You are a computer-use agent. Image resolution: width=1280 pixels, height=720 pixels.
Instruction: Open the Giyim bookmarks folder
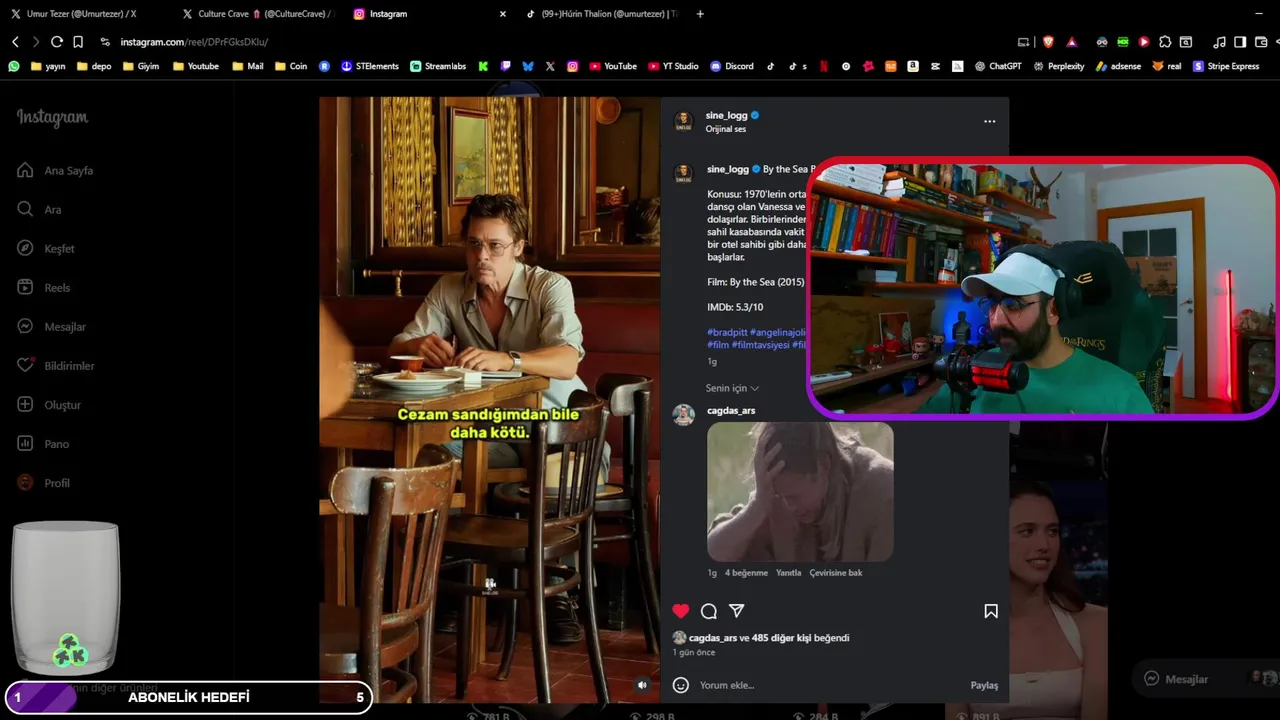(x=141, y=66)
